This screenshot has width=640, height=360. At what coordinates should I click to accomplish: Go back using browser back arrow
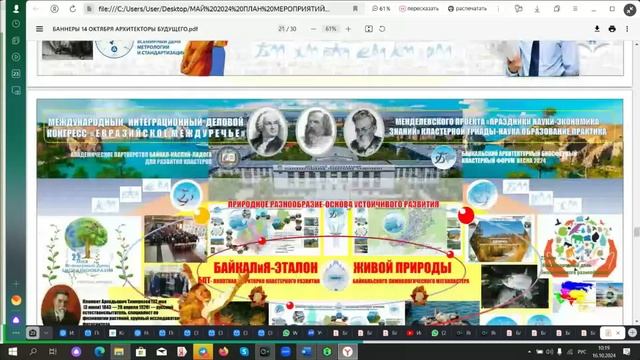(36, 9)
